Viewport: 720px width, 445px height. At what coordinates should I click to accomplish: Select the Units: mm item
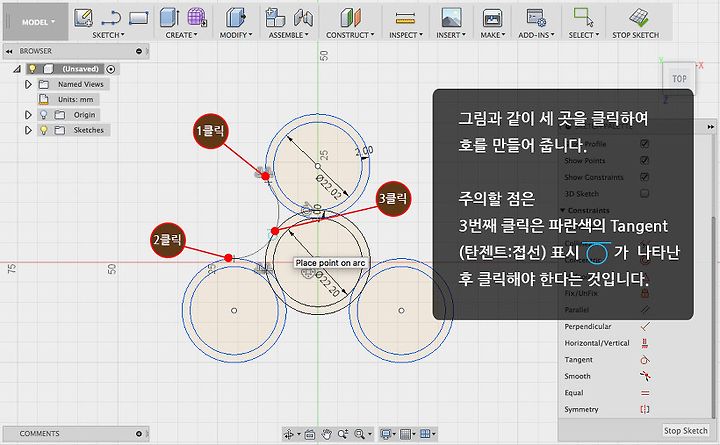coord(75,99)
